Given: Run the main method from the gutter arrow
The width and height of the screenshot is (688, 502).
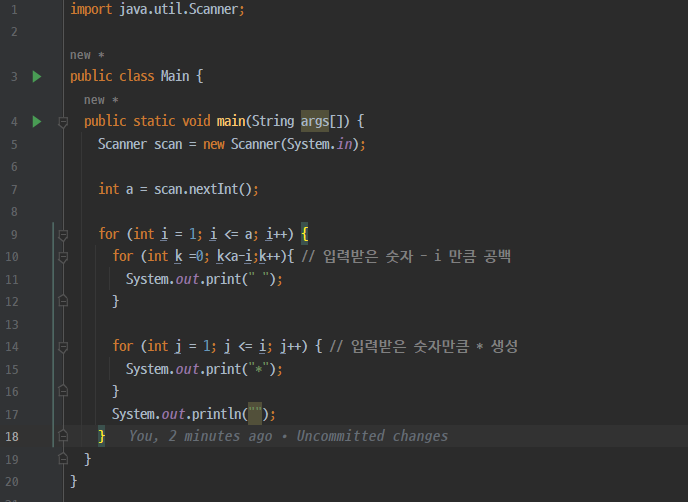Looking at the screenshot, I should click(x=37, y=122).
